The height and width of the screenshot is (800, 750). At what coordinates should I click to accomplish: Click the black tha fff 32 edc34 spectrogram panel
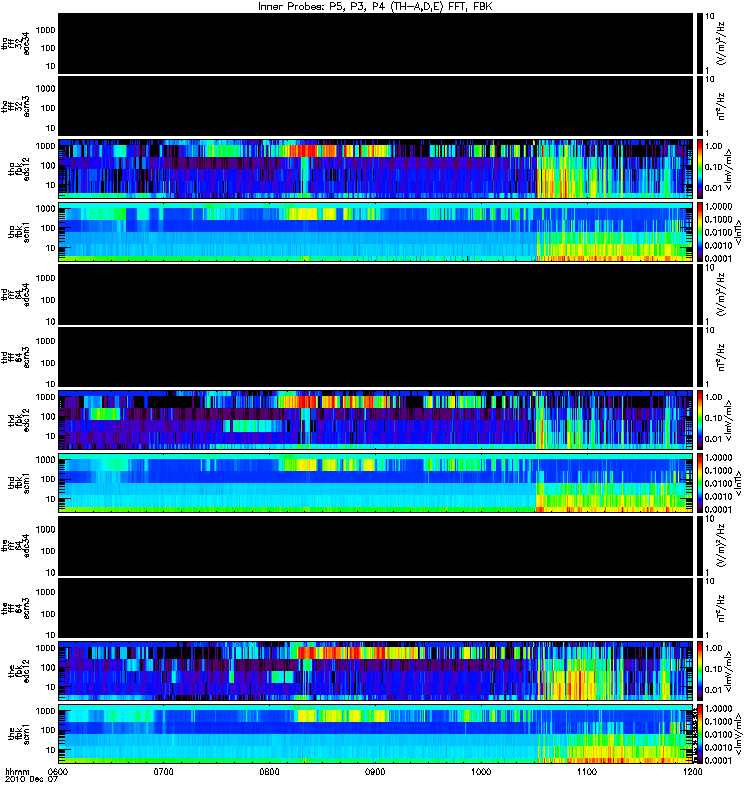point(376,43)
